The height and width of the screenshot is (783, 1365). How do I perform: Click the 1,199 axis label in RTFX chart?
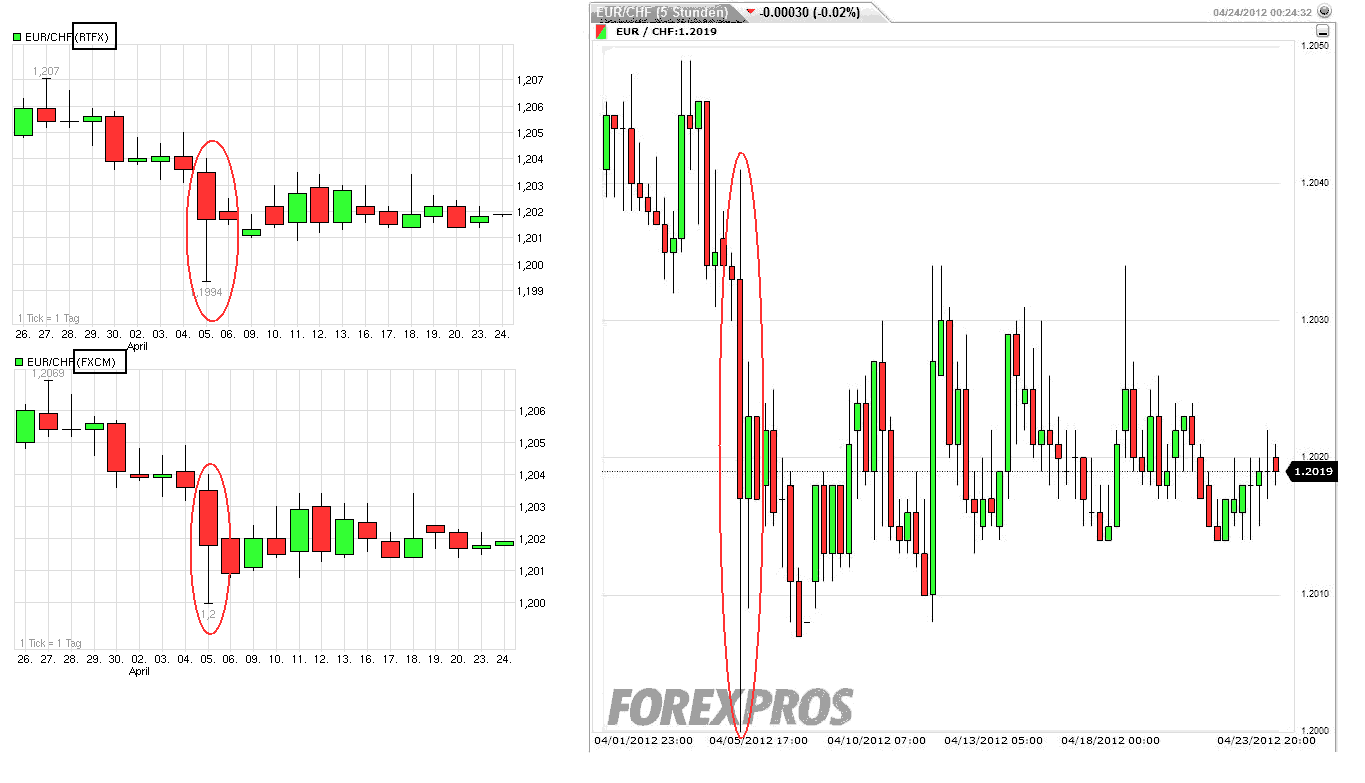531,291
